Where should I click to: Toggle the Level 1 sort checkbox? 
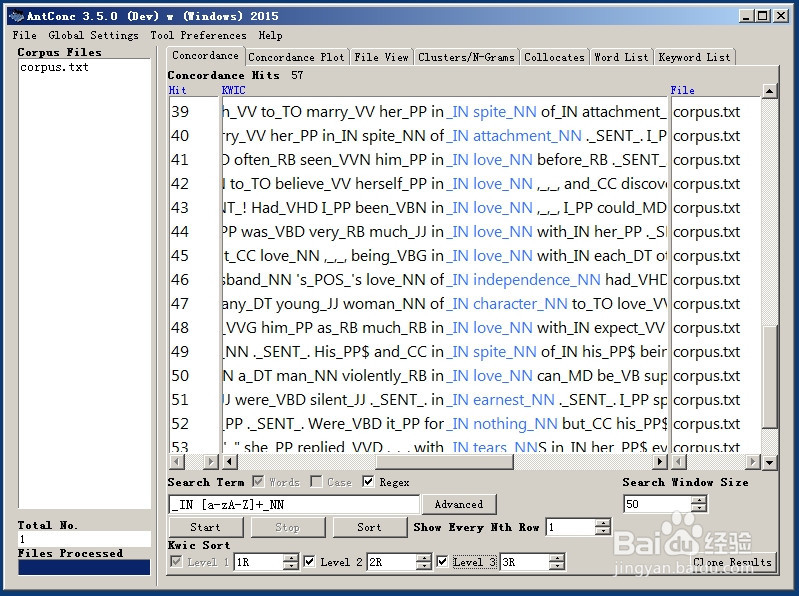coord(176,561)
